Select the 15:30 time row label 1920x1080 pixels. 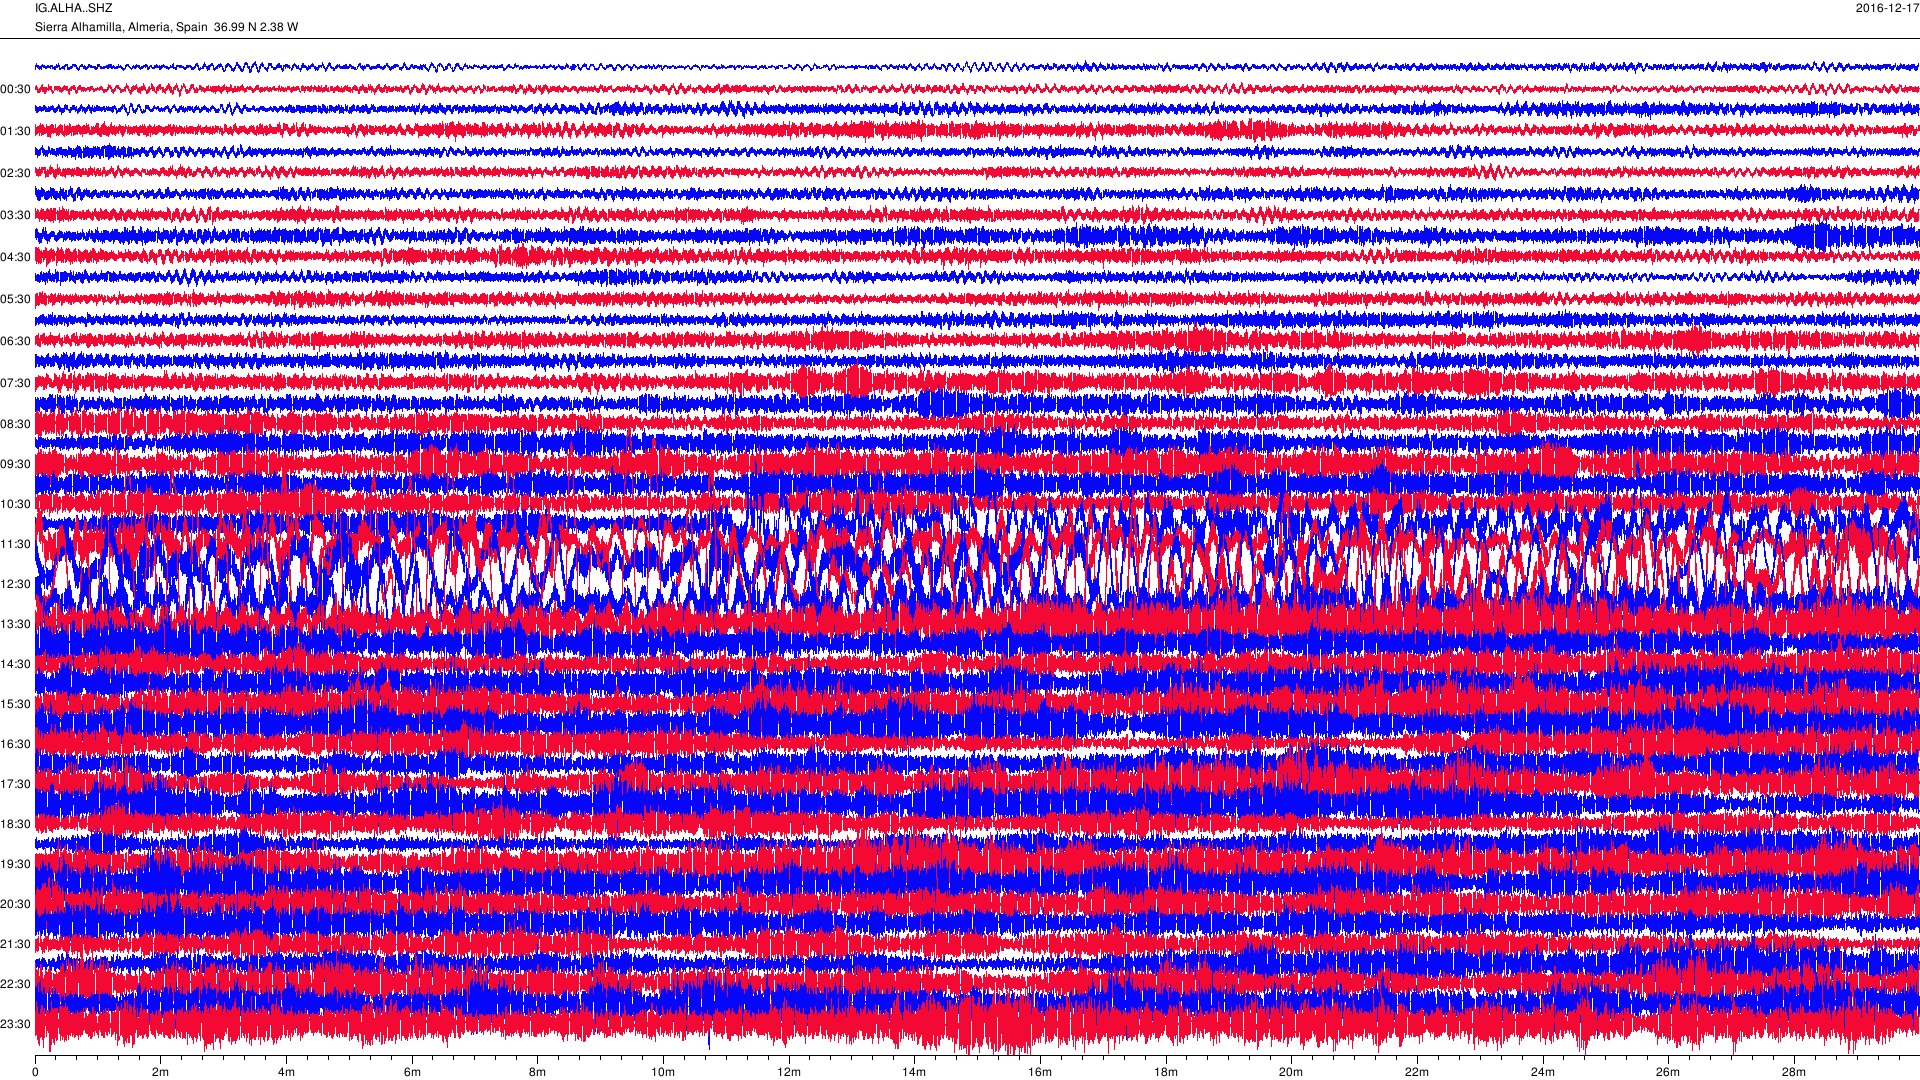(16, 704)
